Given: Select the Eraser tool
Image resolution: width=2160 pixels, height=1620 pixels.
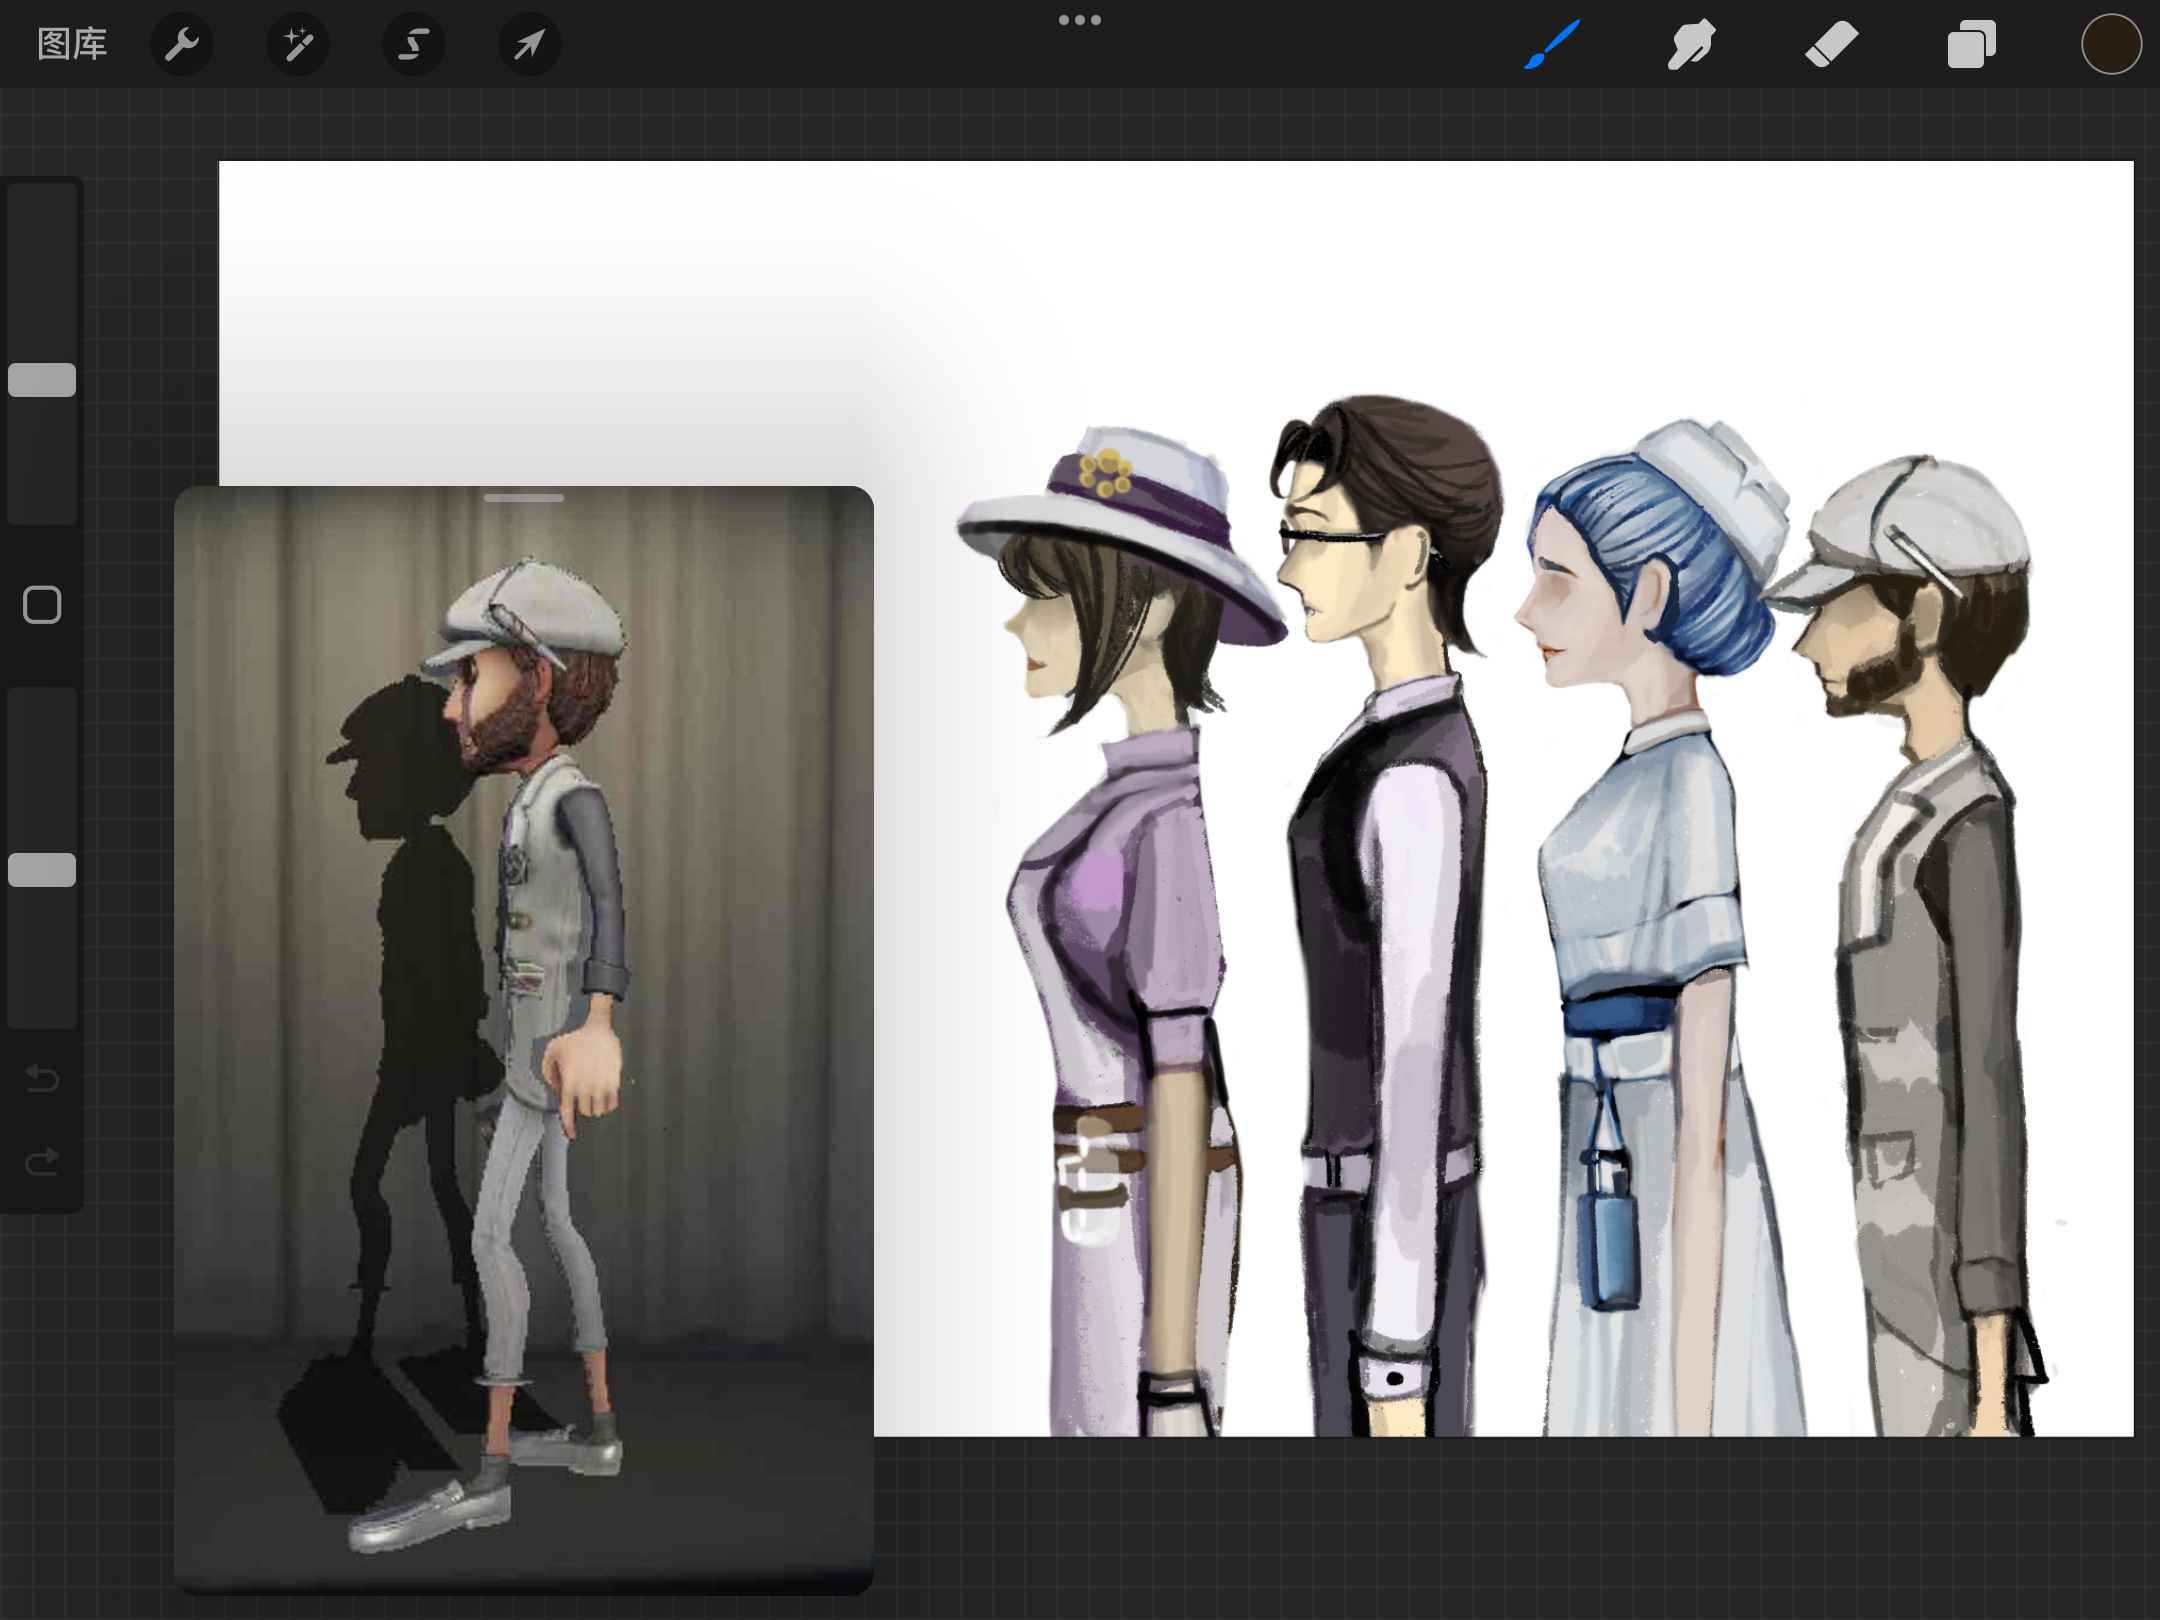Looking at the screenshot, I should [x=1832, y=44].
